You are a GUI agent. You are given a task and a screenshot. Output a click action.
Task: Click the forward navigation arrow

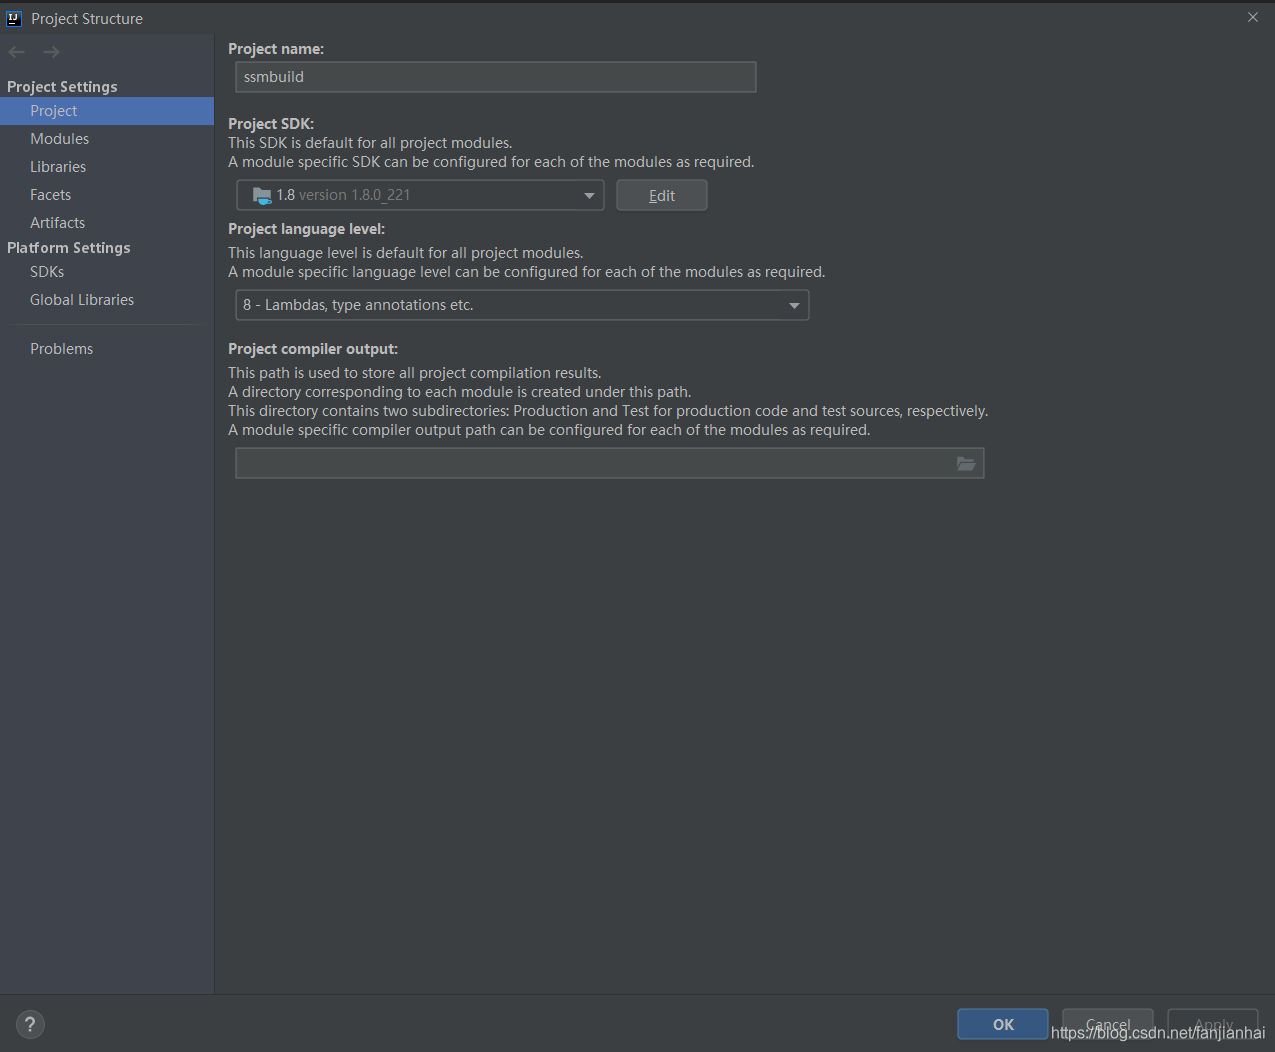[x=51, y=52]
